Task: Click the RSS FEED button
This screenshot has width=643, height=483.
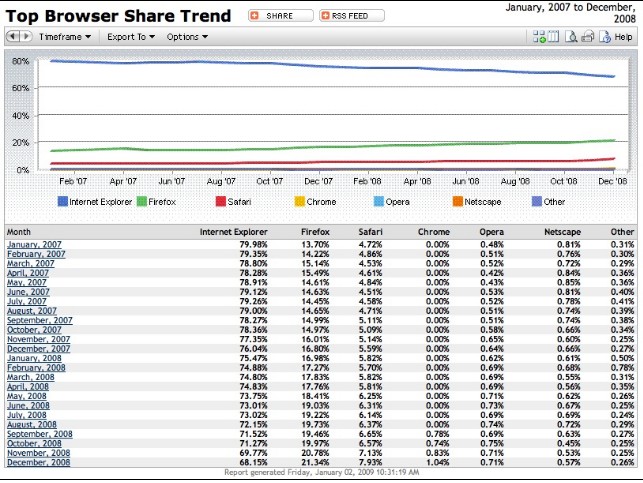Action: point(351,16)
